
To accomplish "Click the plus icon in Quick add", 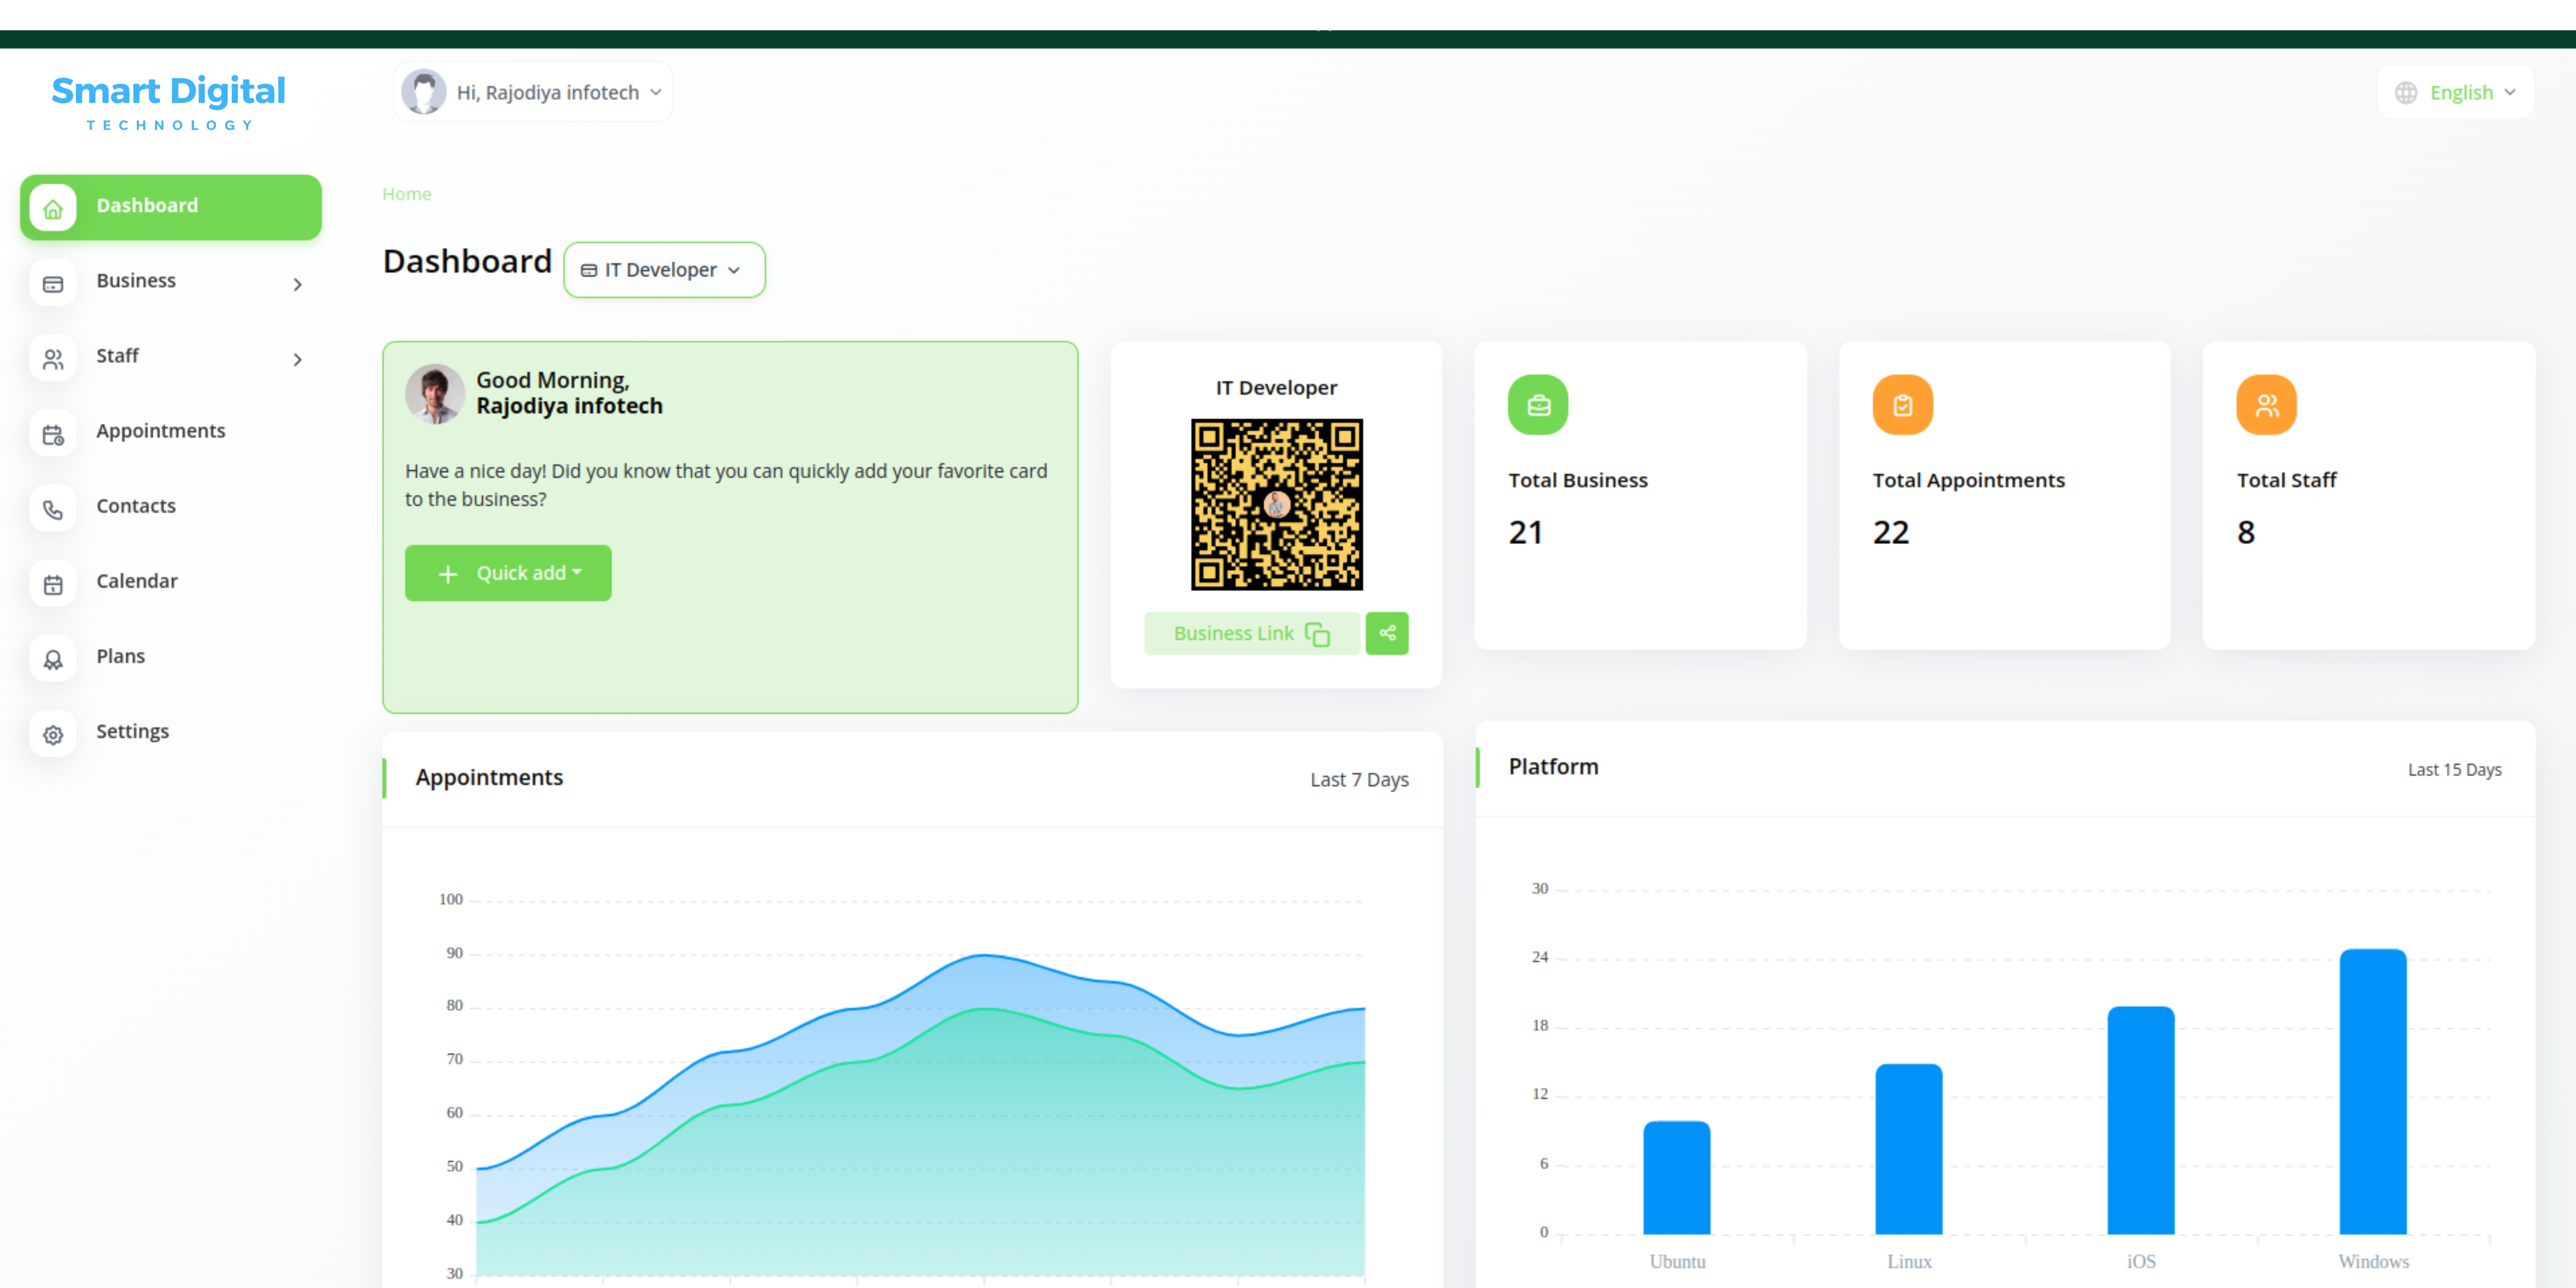I will coord(448,574).
